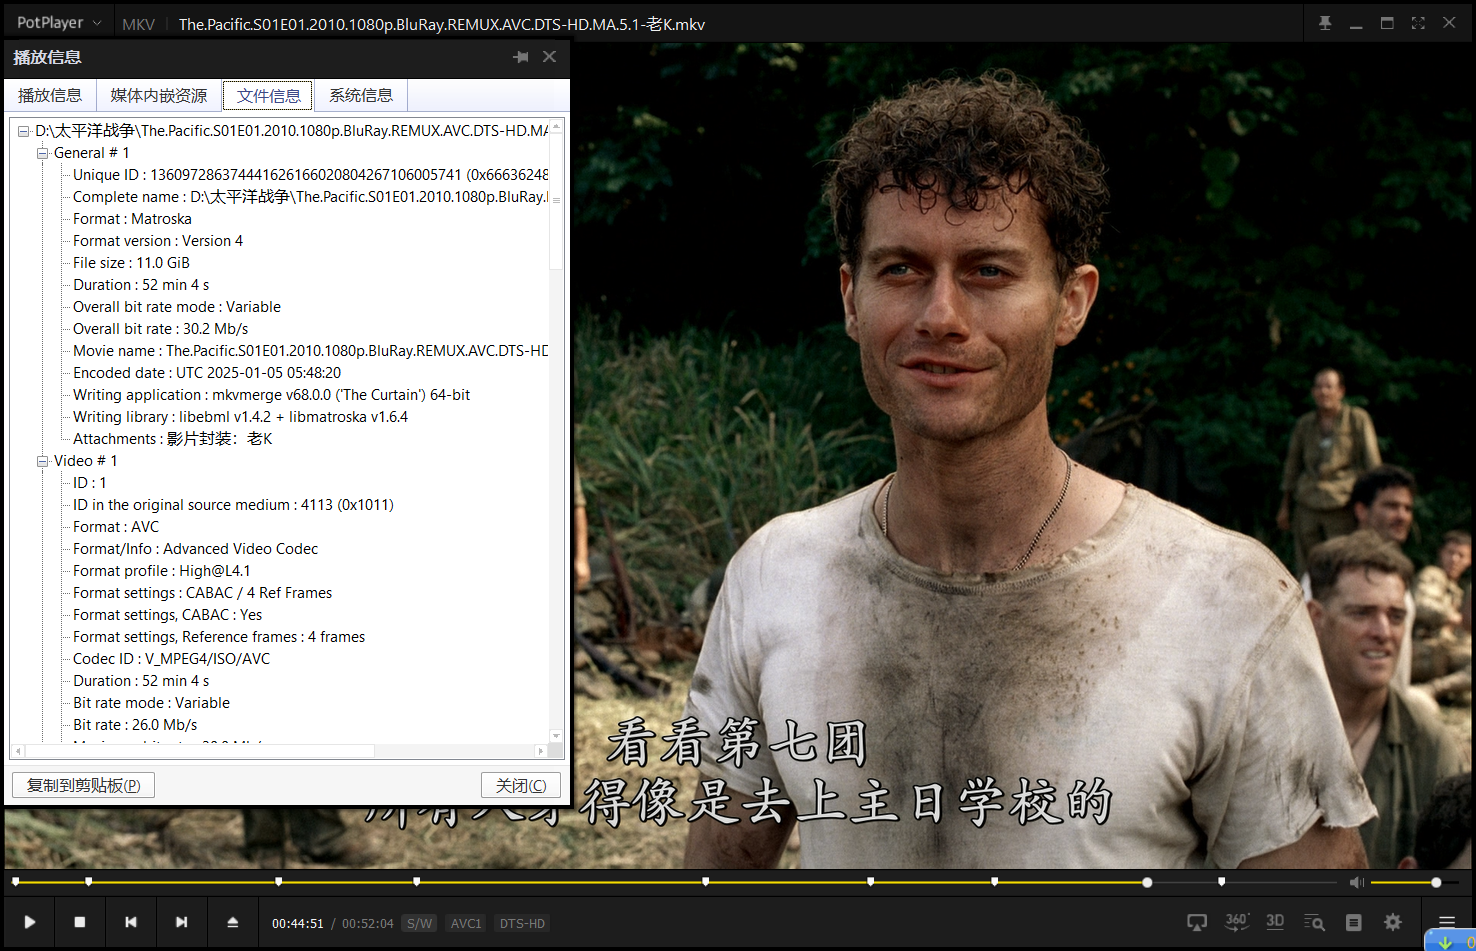1476x951 pixels.
Task: Click the MKV format label in title bar
Action: tap(138, 24)
